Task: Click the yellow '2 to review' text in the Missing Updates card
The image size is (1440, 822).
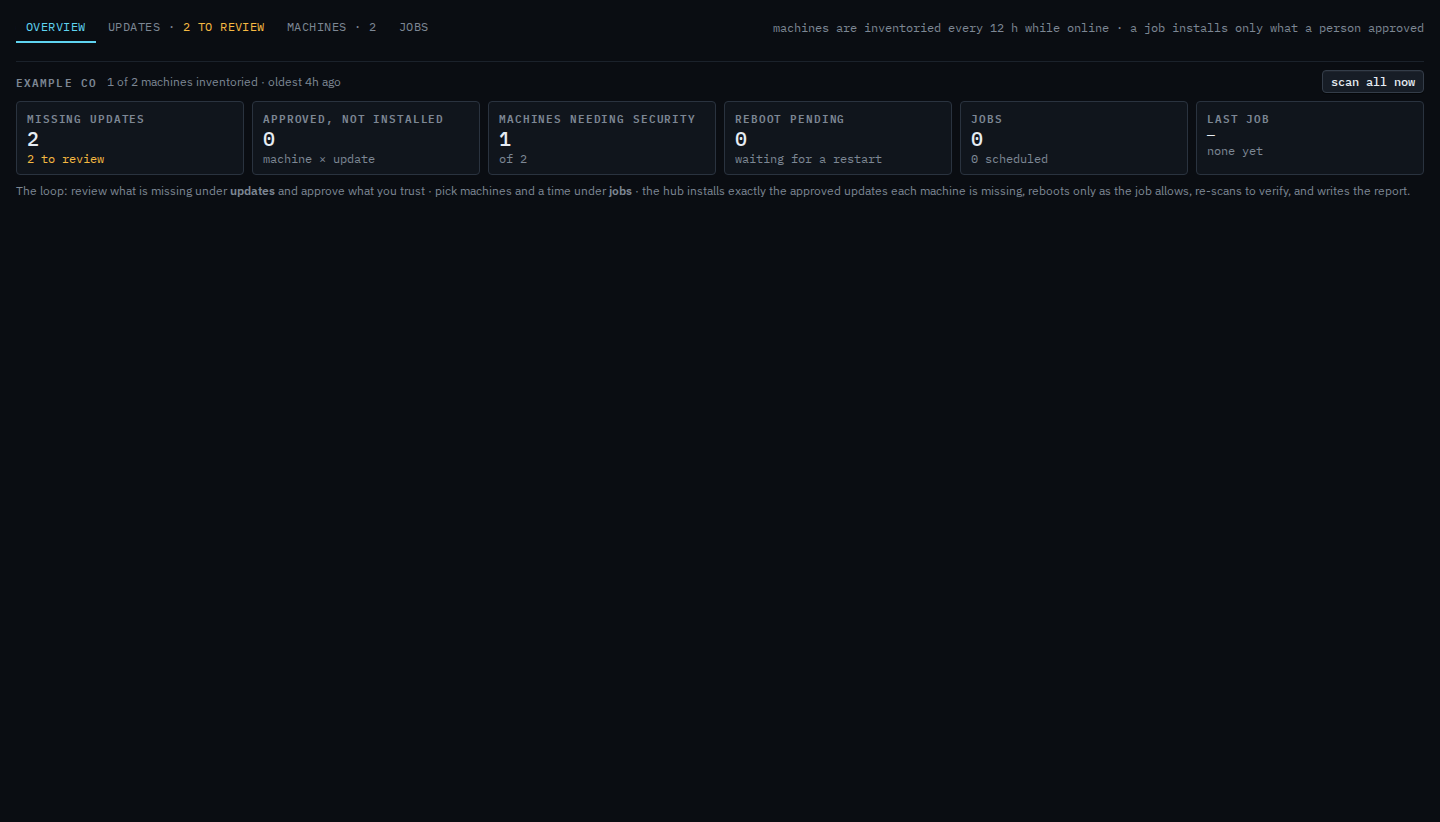Action: click(66, 159)
